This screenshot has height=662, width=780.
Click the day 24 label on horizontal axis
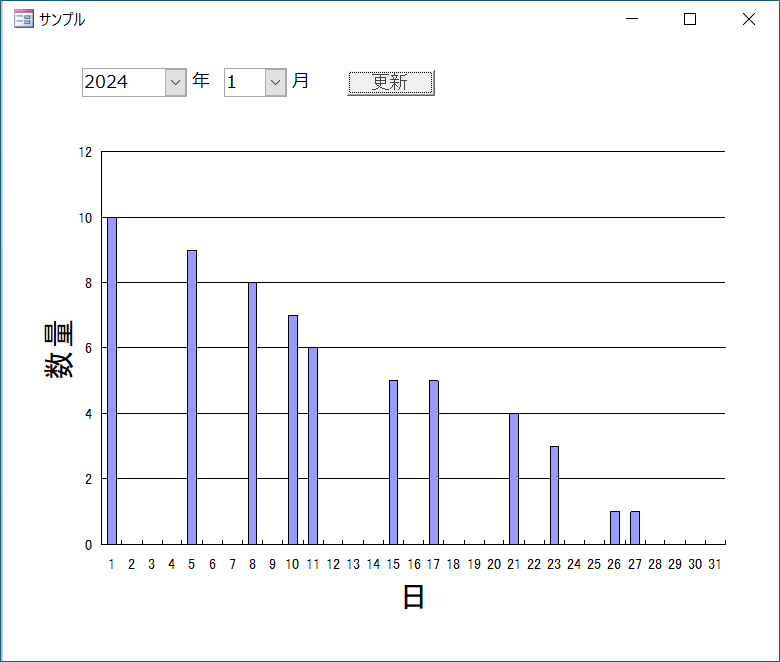pos(574,564)
